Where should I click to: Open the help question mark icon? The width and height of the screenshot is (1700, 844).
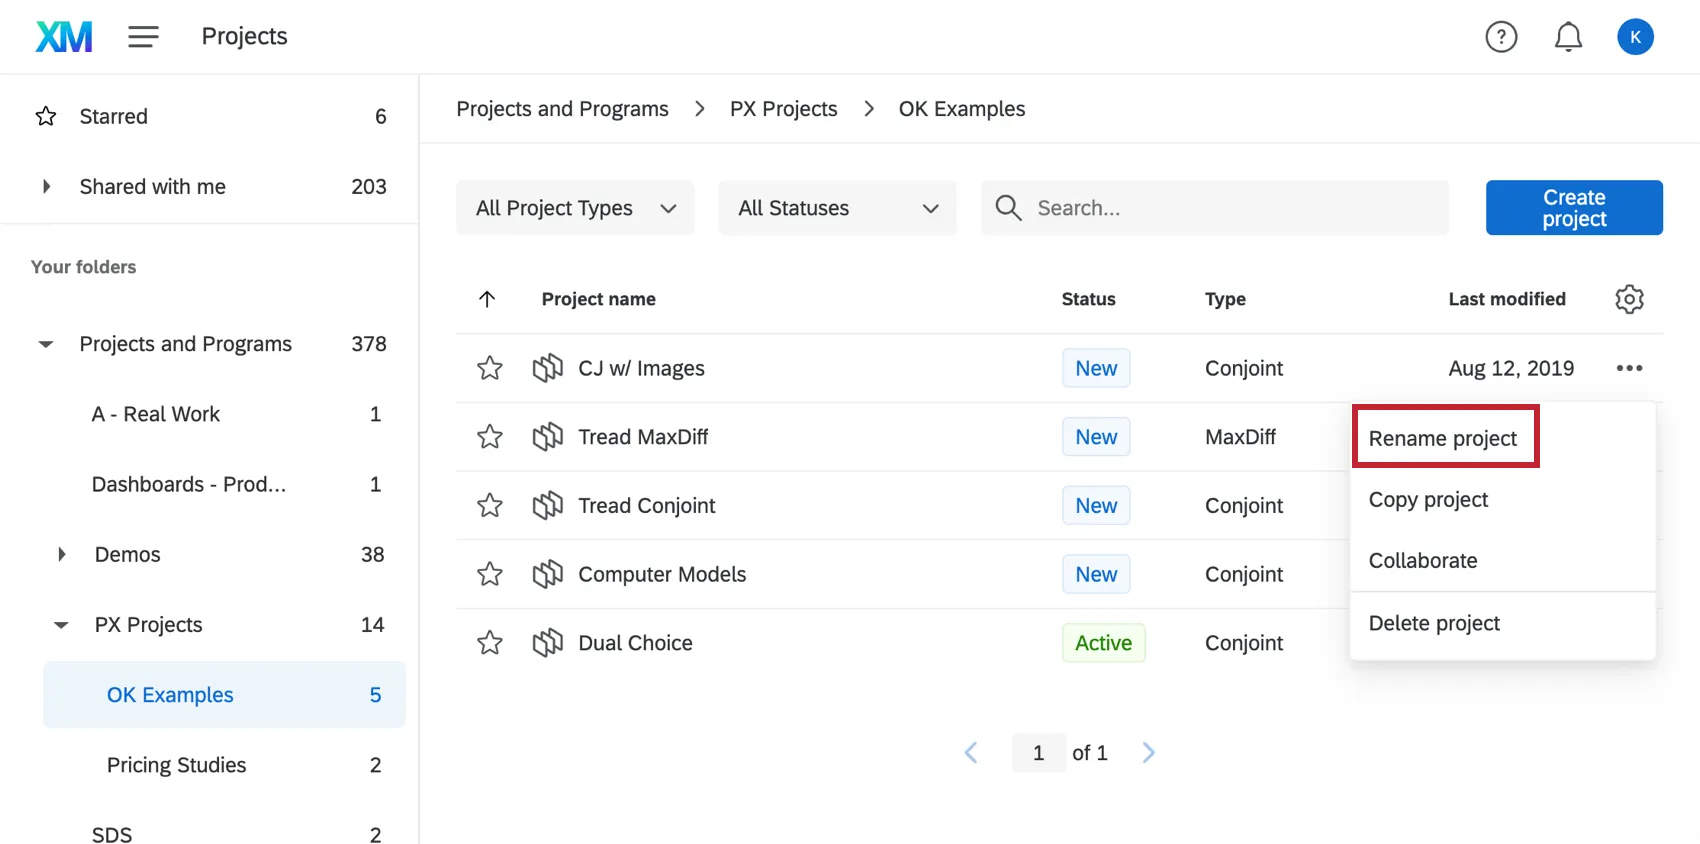point(1501,37)
